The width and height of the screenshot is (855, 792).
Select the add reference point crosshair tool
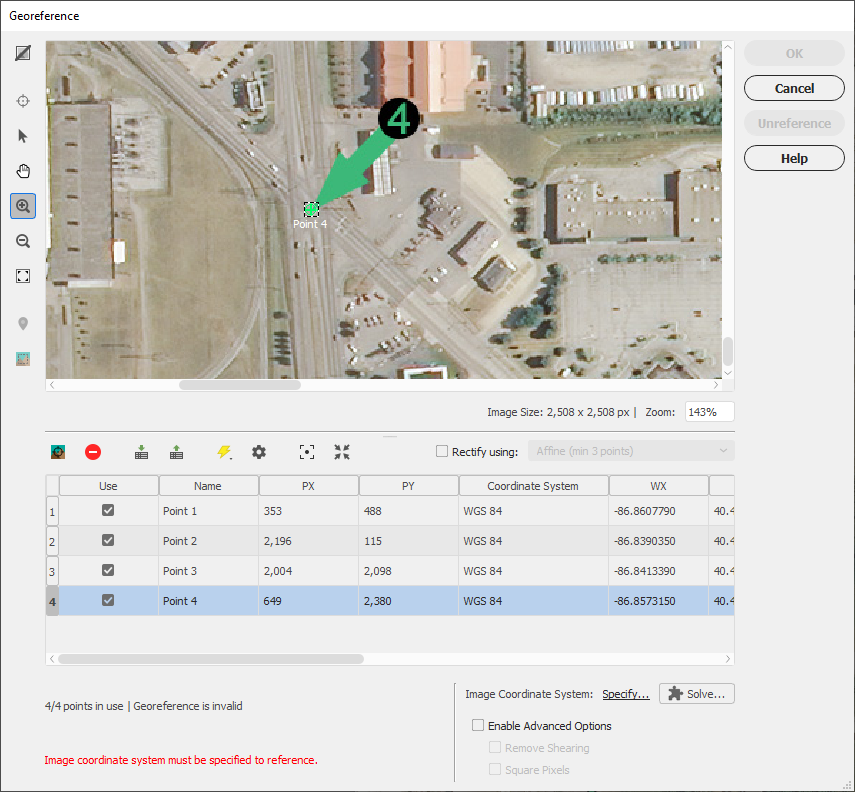[x=23, y=101]
